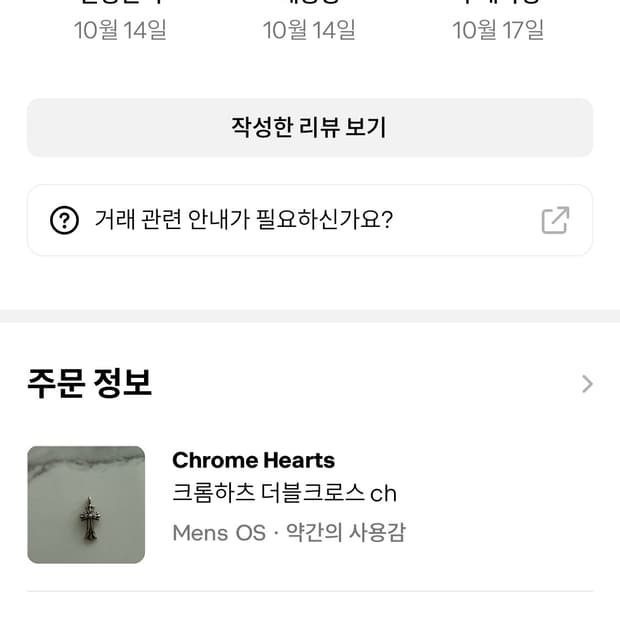Open the 거래 관련 안내가 필요하신가요? link
The width and height of the screenshot is (620, 620).
tap(243, 219)
